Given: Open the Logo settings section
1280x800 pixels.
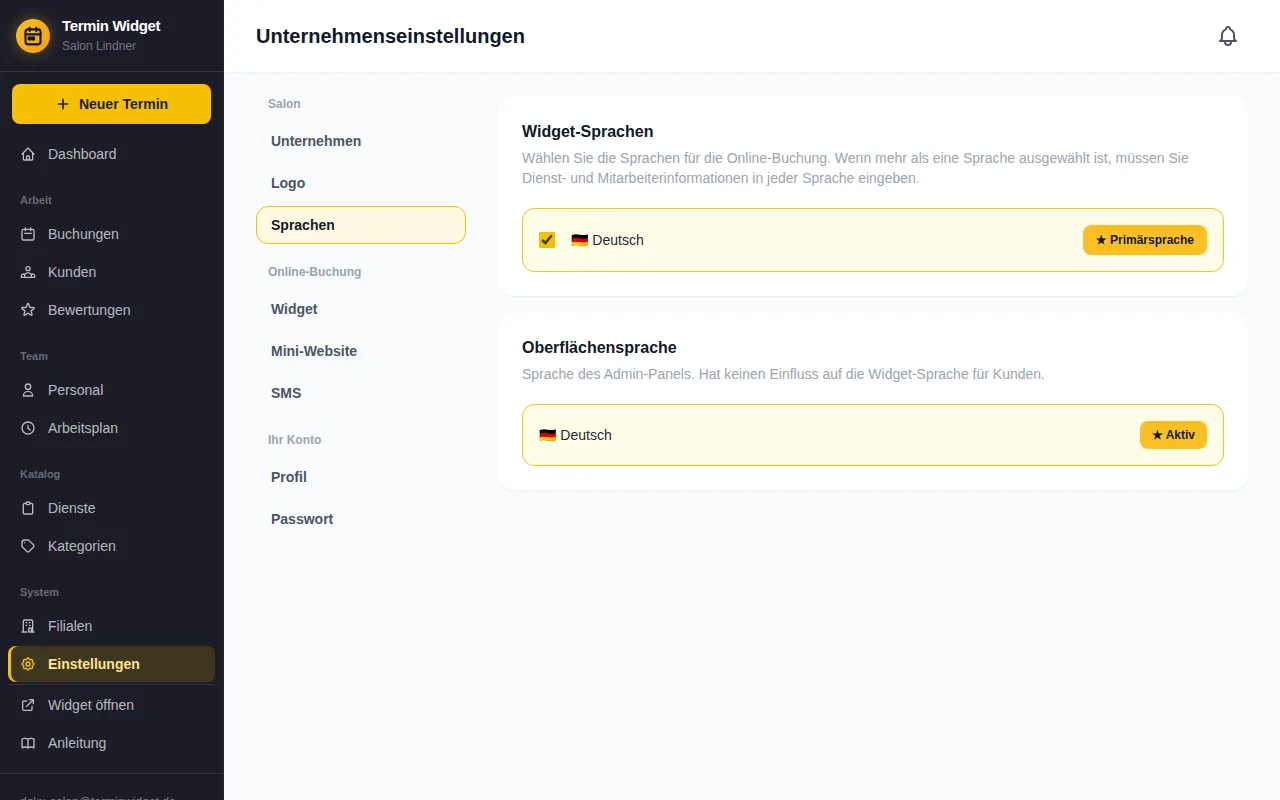Looking at the screenshot, I should pos(361,183).
